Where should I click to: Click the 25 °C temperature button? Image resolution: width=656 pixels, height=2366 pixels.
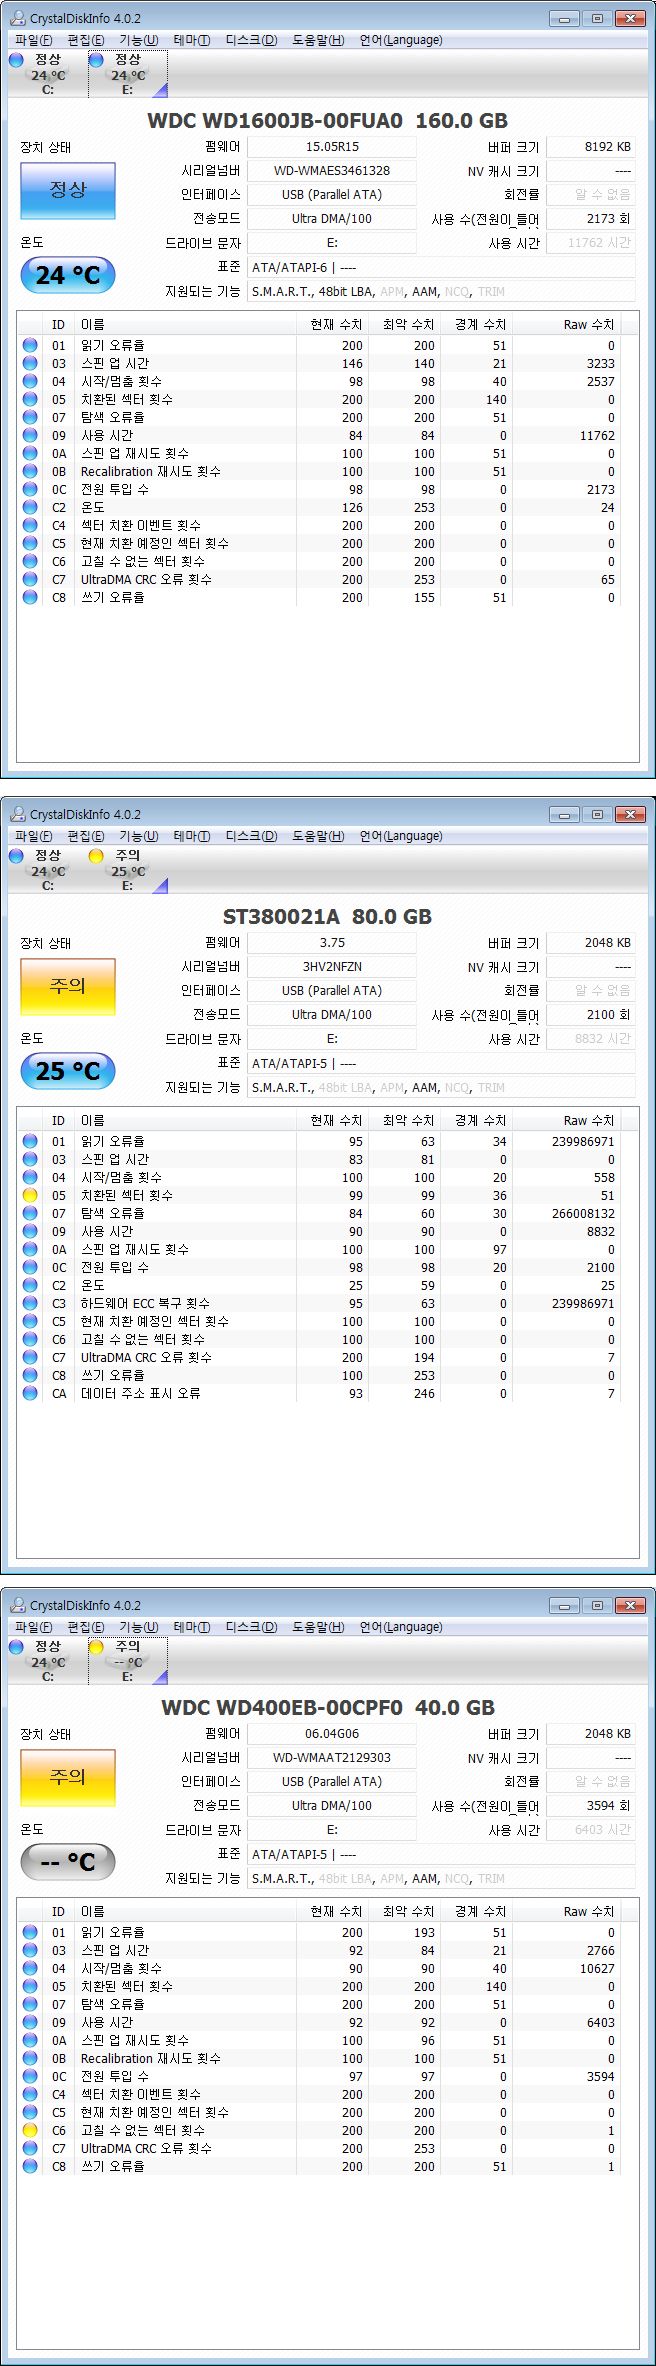tap(68, 1071)
